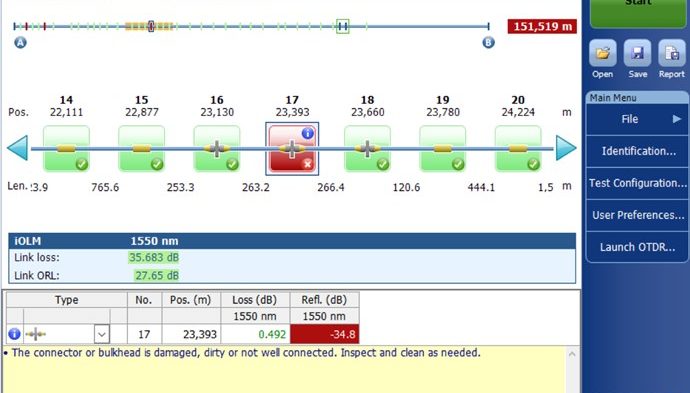
Task: Click the Link loss value 35.683 dB
Action: point(154,257)
